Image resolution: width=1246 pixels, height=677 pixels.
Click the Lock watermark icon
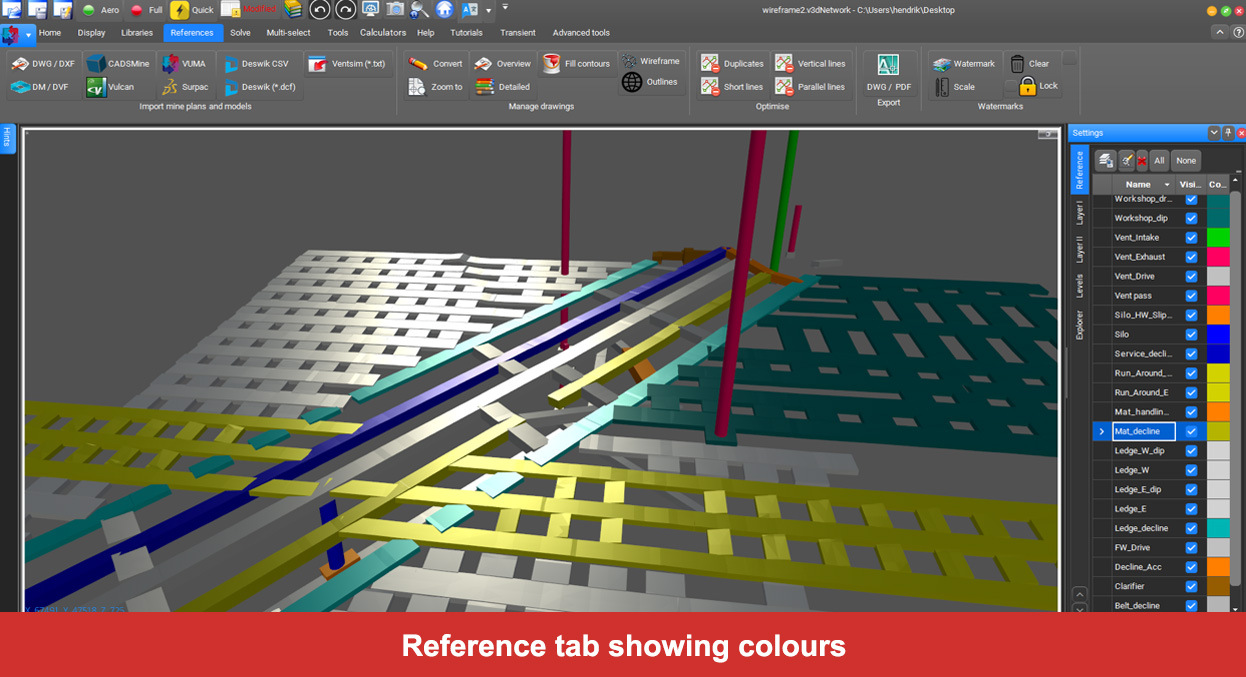tap(1027, 86)
